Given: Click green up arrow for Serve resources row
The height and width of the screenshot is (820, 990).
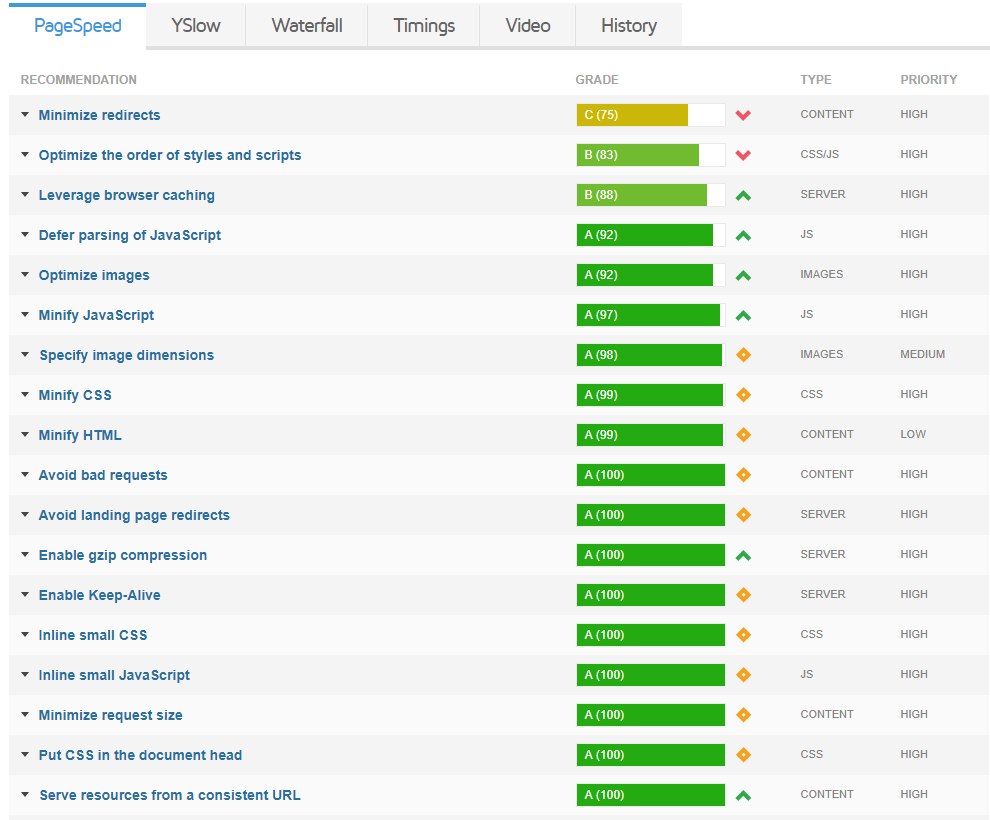Looking at the screenshot, I should pyautogui.click(x=743, y=795).
